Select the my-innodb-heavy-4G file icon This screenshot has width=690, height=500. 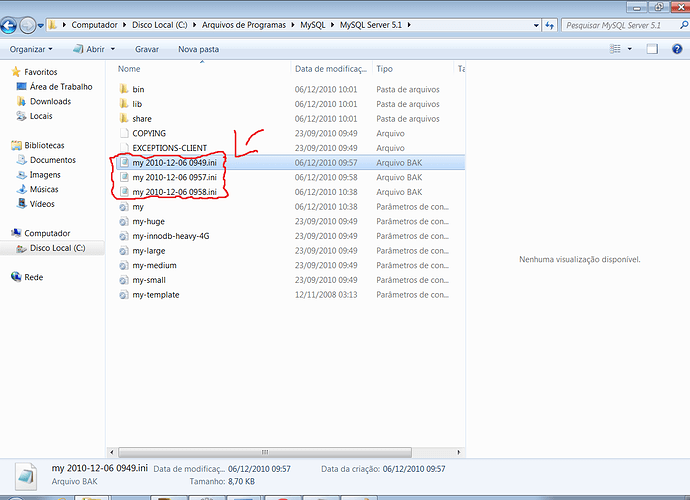(x=124, y=236)
